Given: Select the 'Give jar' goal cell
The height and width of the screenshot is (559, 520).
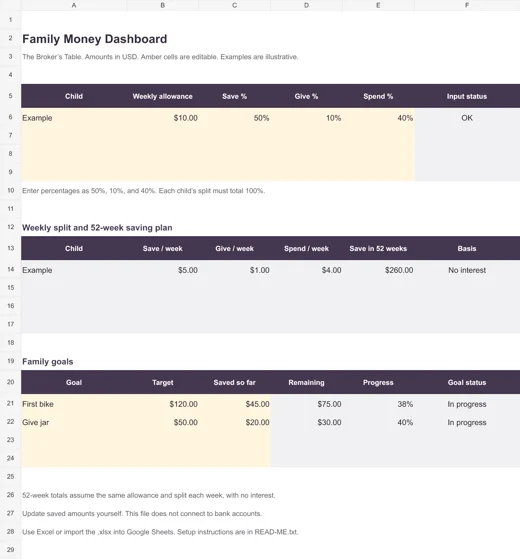Looking at the screenshot, I should tap(74, 422).
